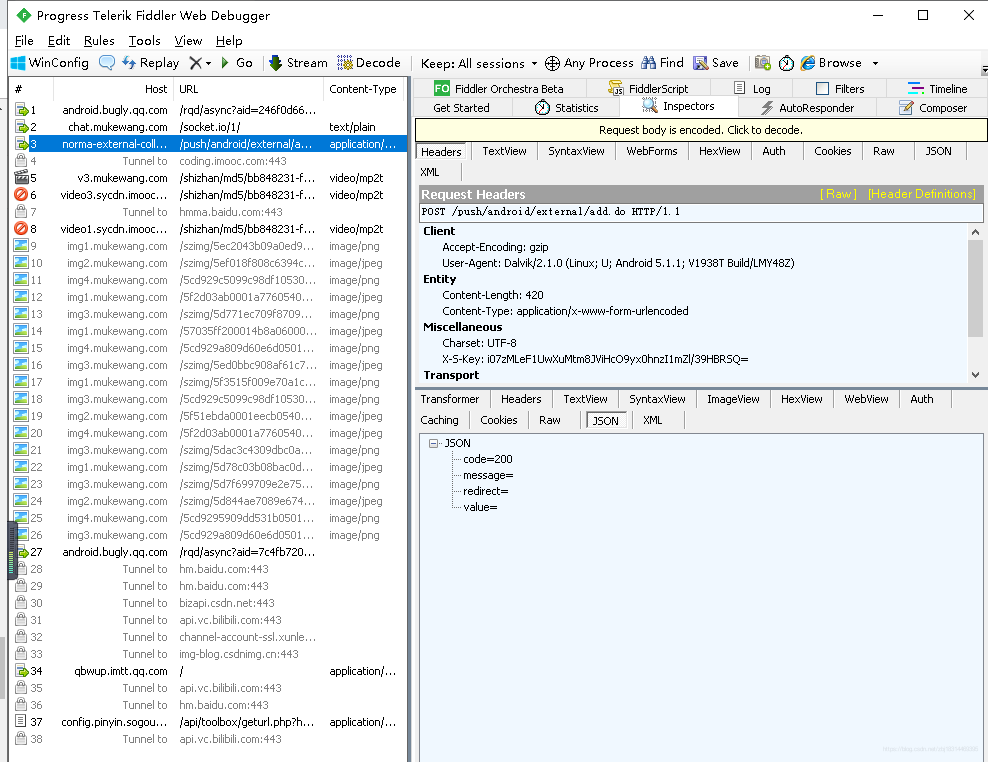
Task: Select response ImageView tab
Action: pyautogui.click(x=733, y=399)
